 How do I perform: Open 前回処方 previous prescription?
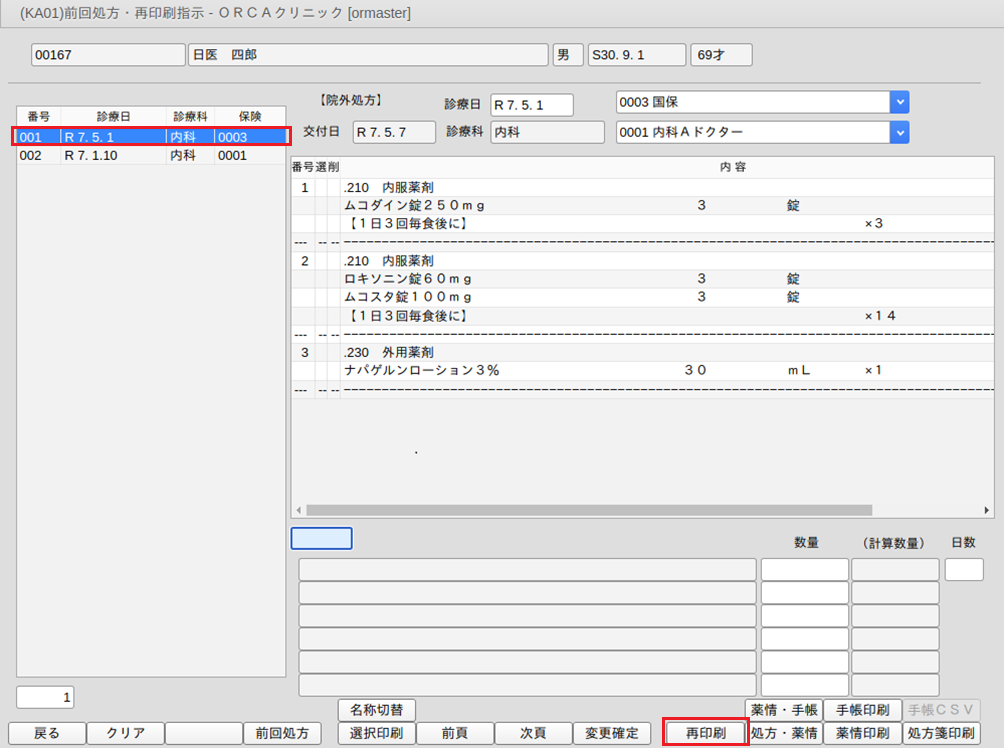point(282,733)
